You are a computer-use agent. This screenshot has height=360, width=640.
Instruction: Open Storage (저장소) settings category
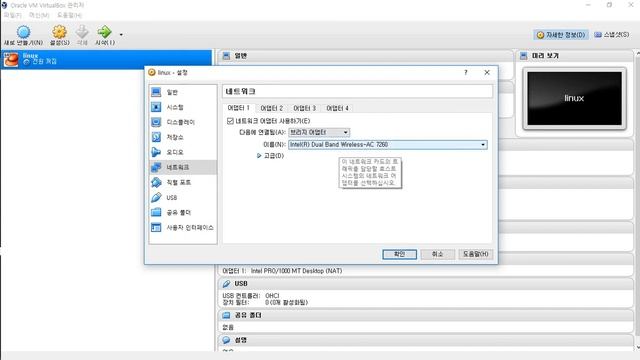tap(183, 138)
